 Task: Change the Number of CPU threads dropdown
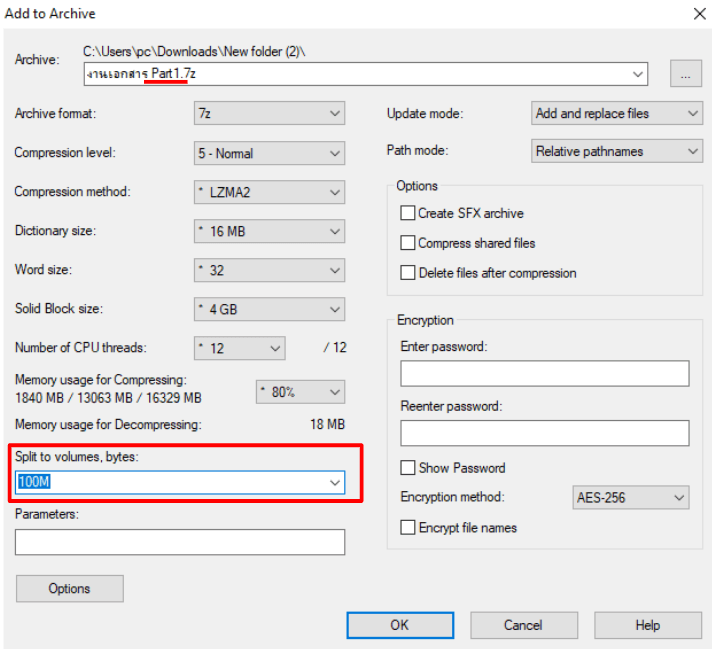pos(240,348)
